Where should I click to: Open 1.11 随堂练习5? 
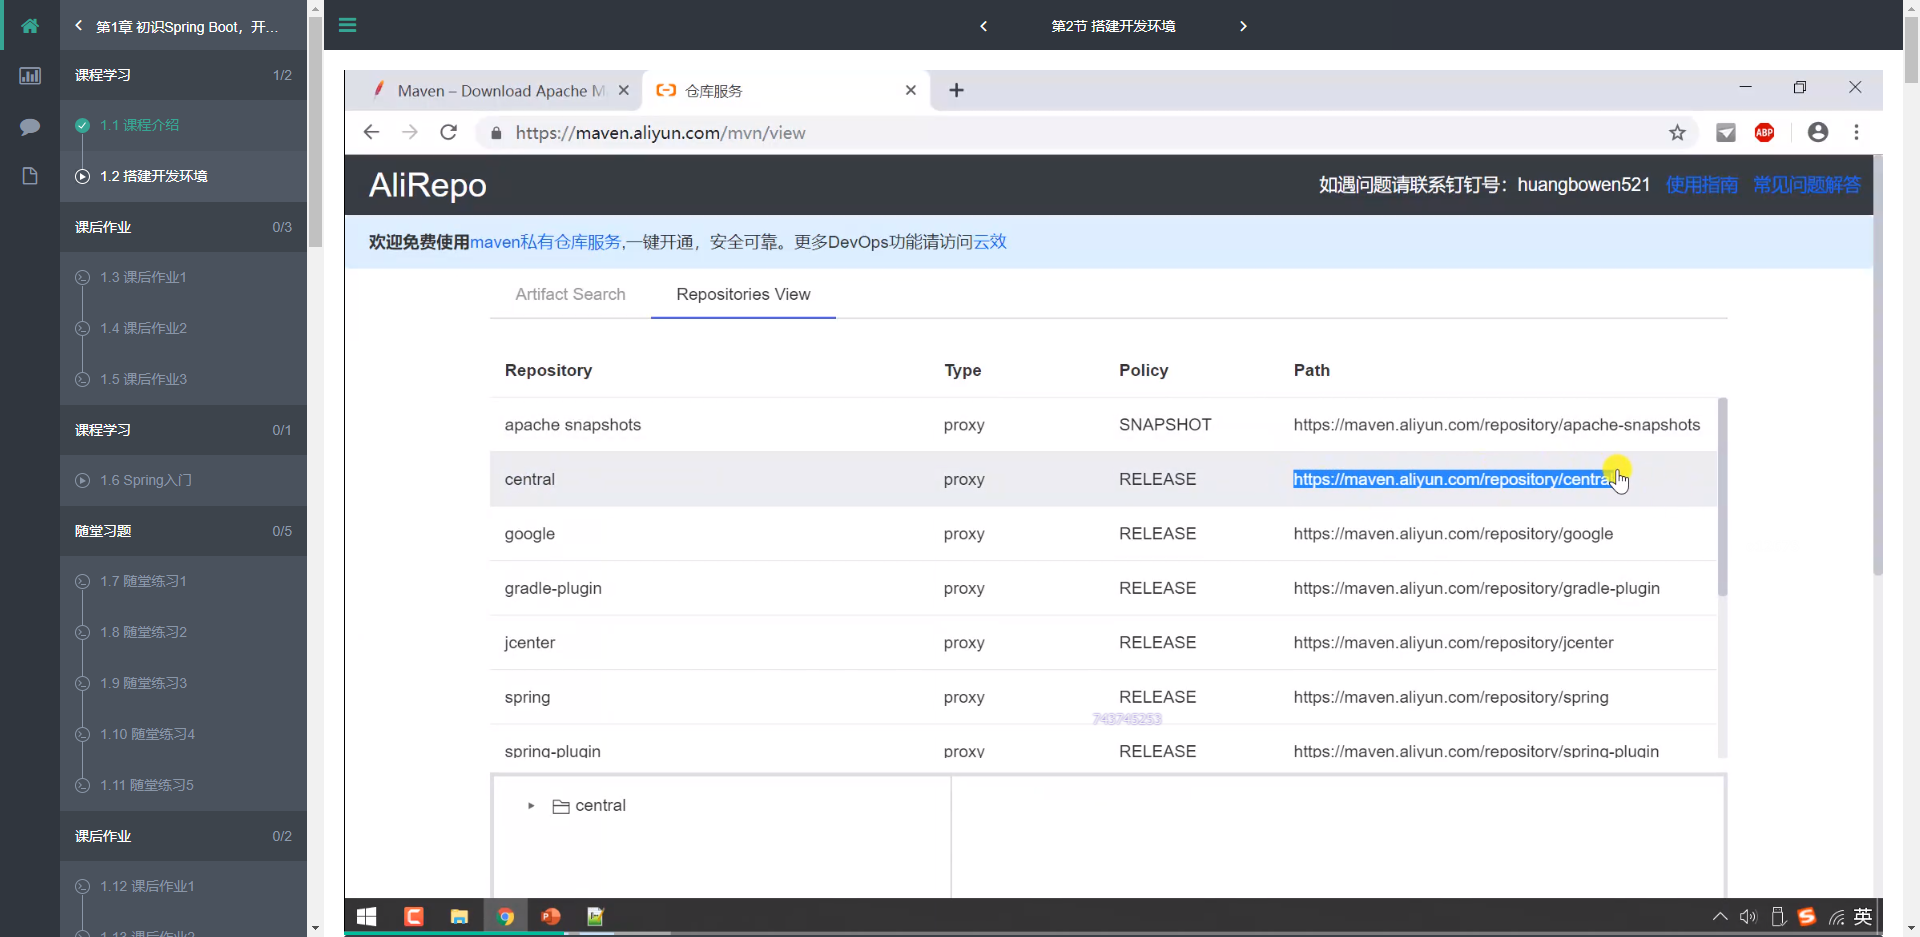click(183, 785)
